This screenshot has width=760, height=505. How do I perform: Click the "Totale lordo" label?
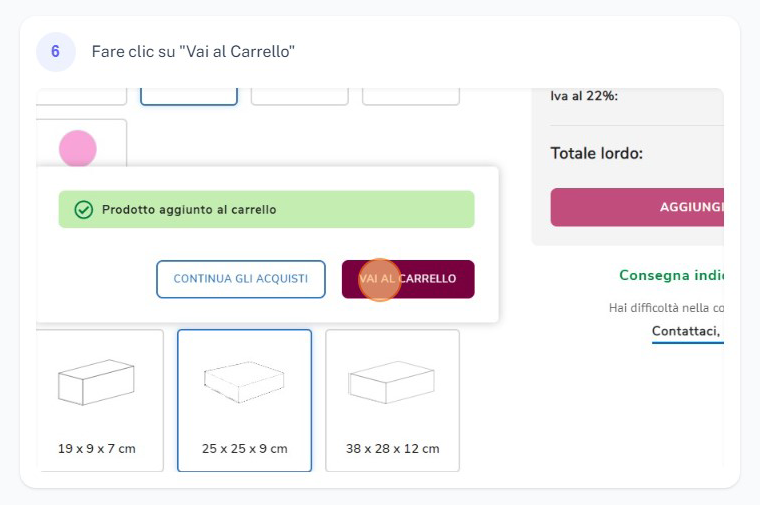pyautogui.click(x=597, y=154)
